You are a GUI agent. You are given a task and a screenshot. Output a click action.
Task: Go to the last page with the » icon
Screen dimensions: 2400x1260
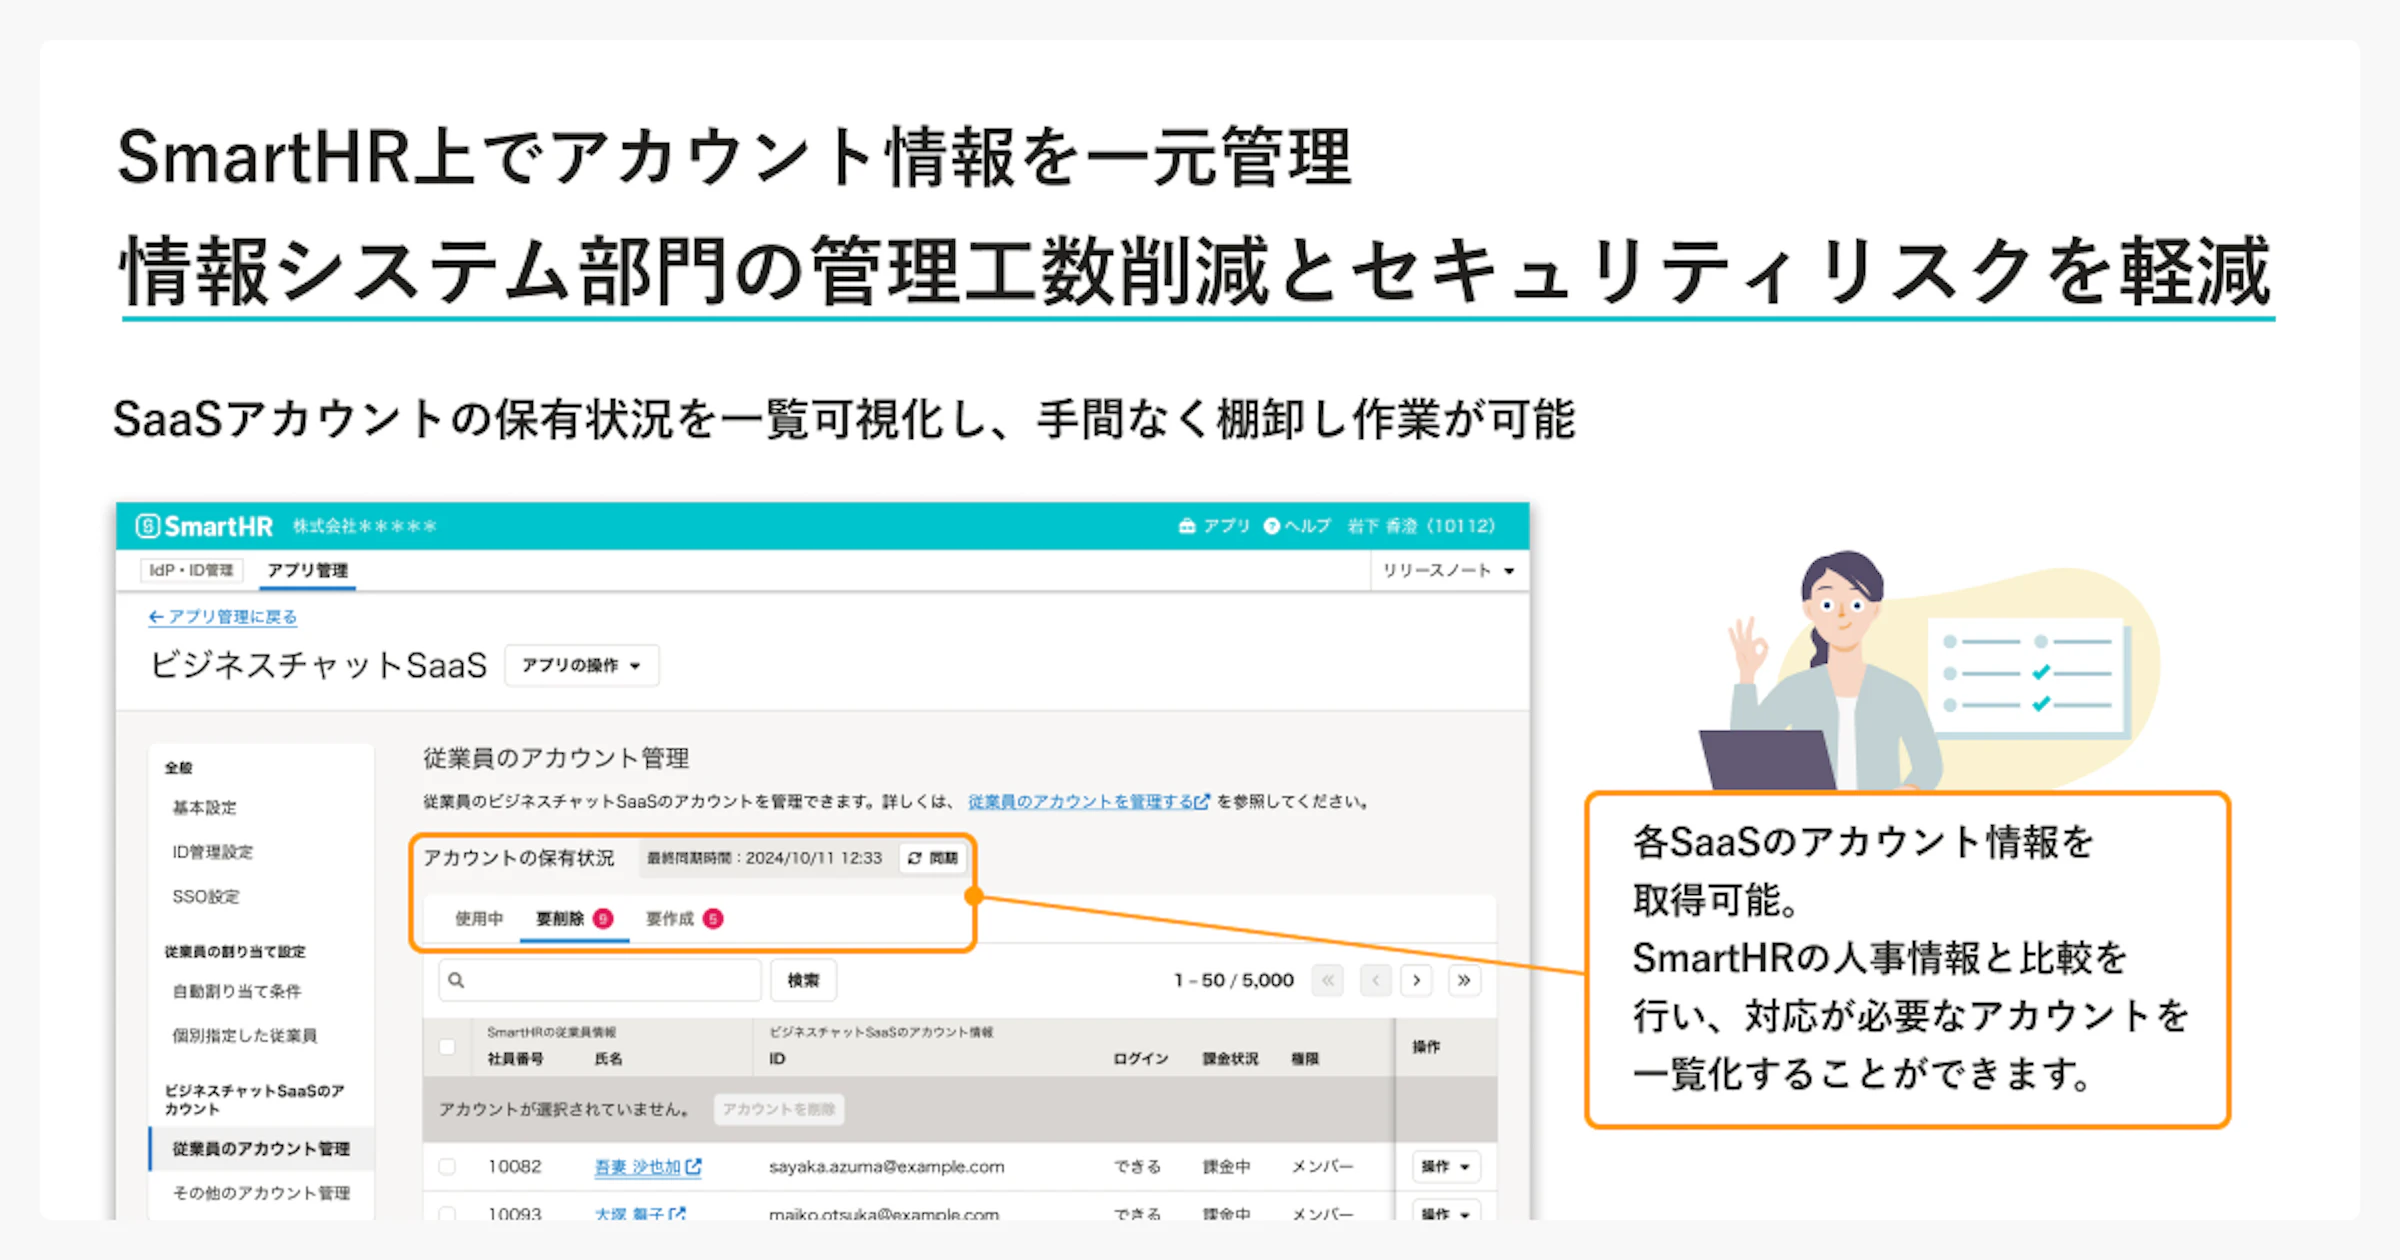(x=1464, y=981)
